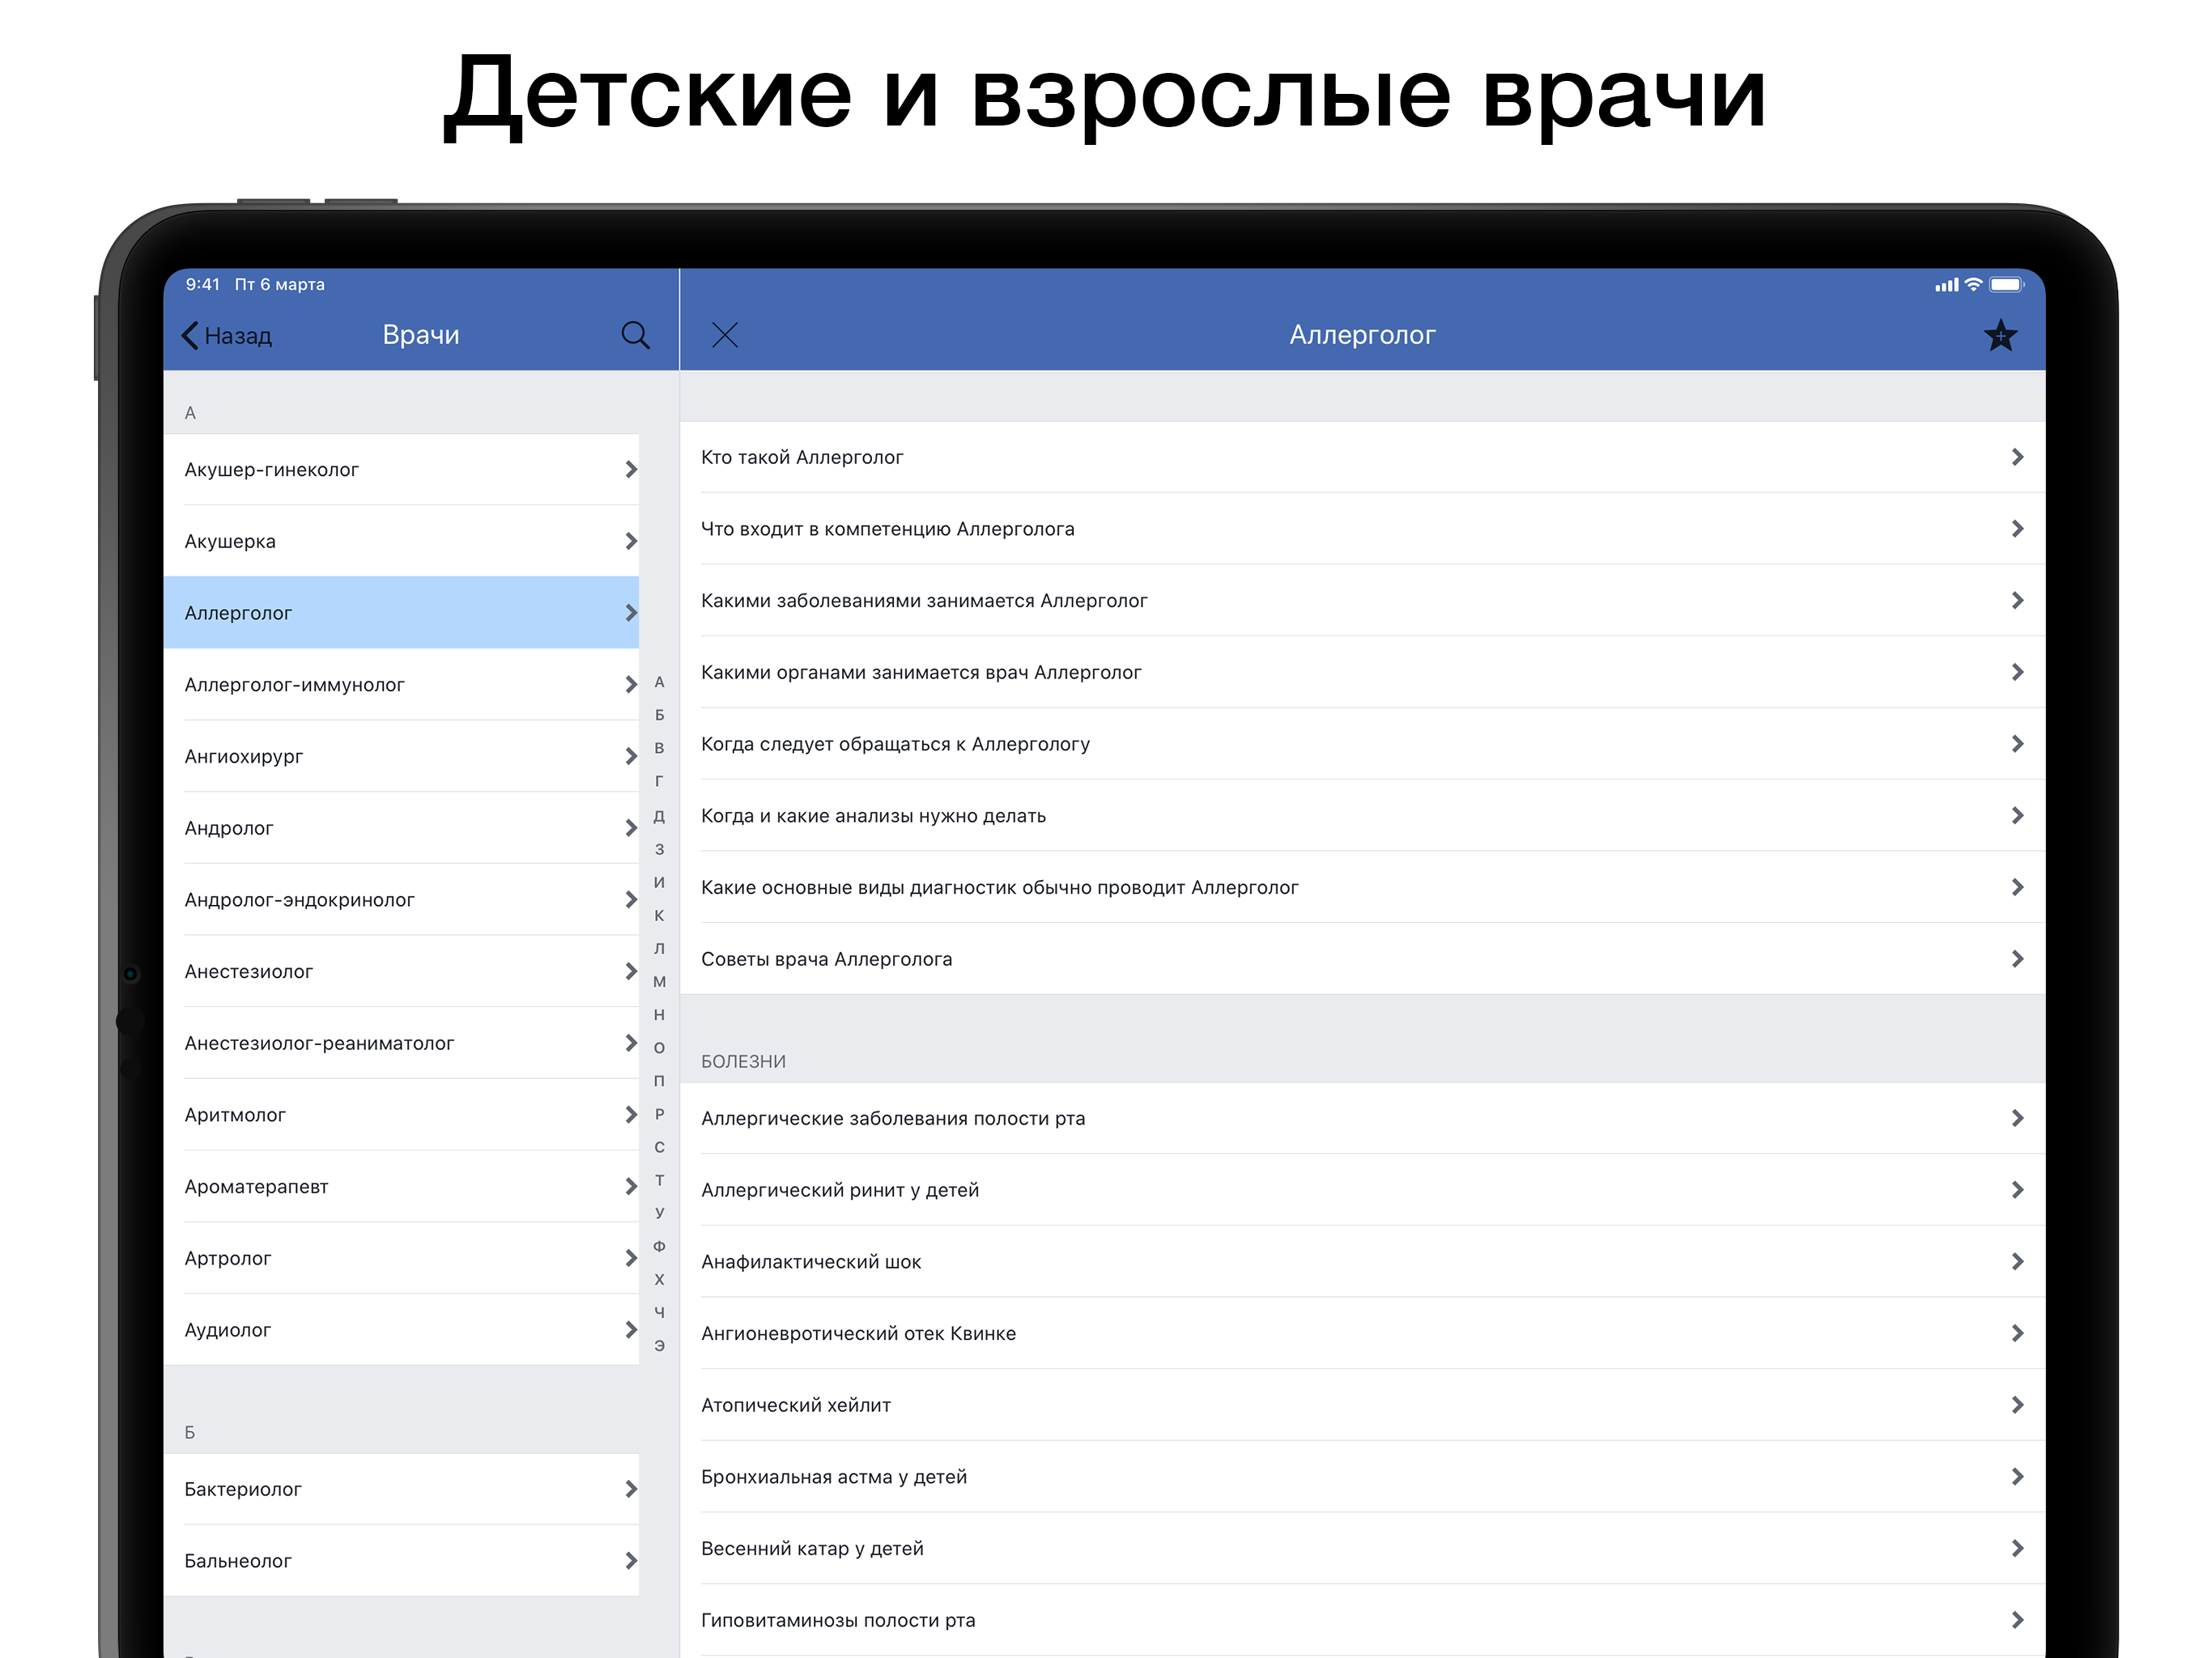Open Аллергические заболевания полости рта
This screenshot has height=1658, width=2212.
1362,1118
